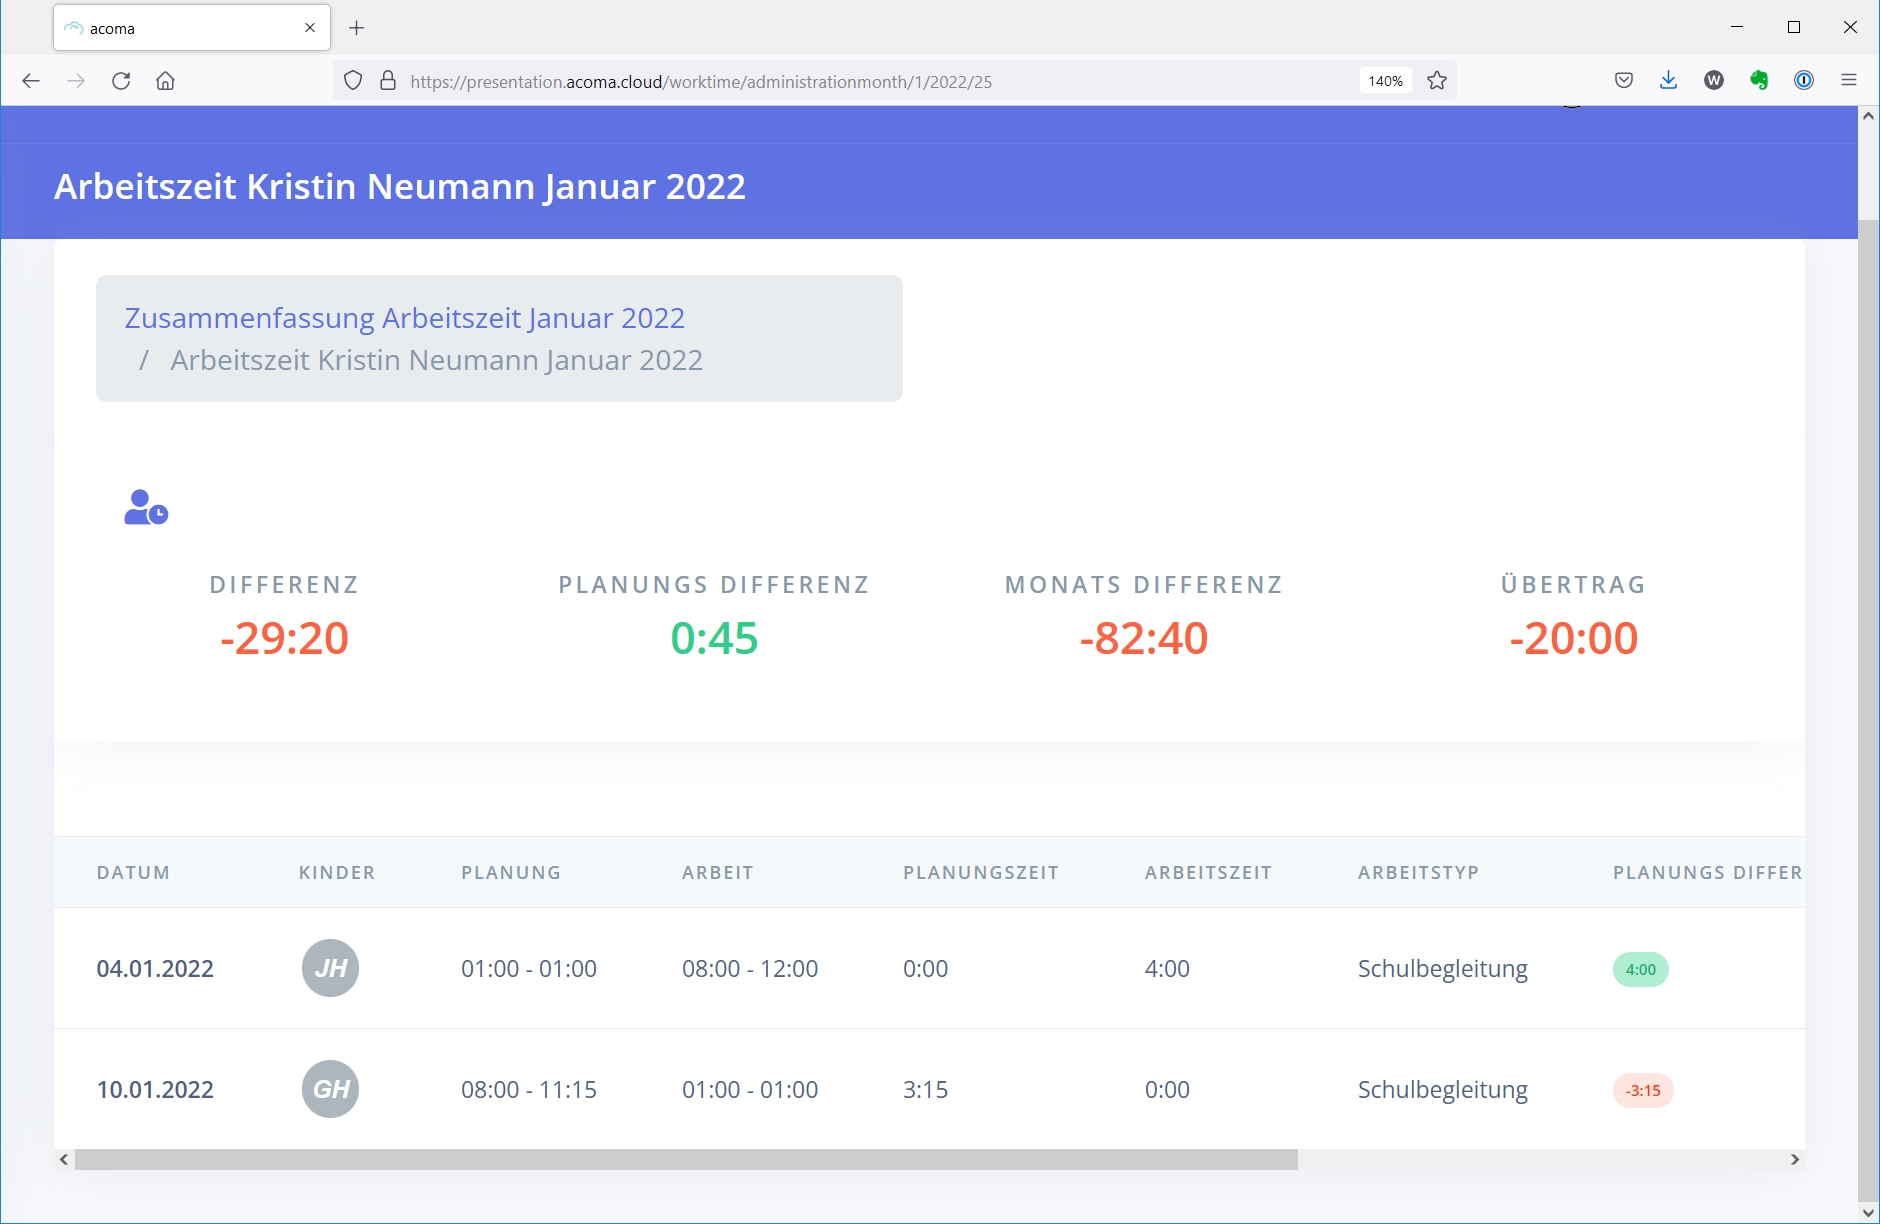Click the 3:15 Planungszeit value

coord(925,1090)
